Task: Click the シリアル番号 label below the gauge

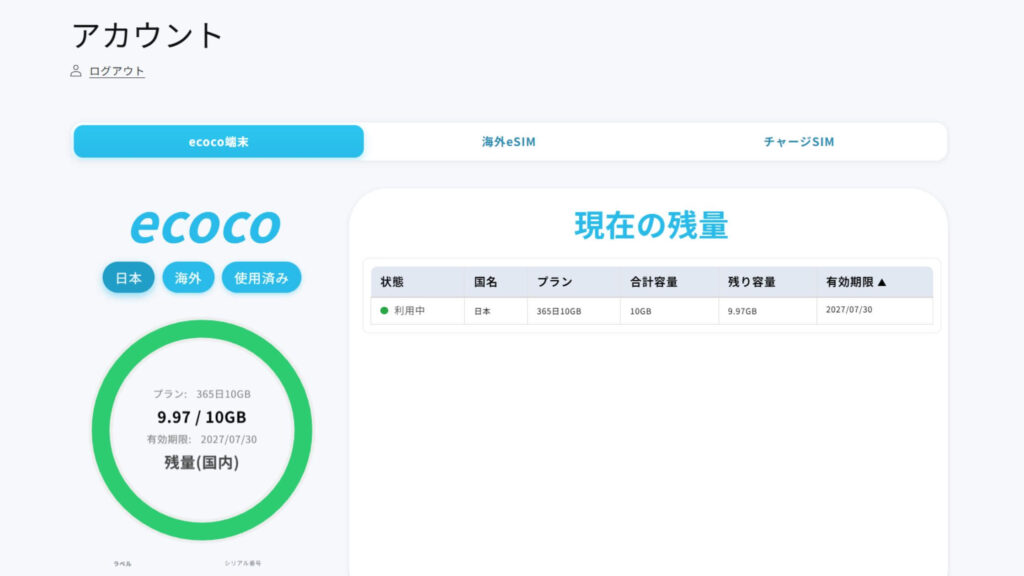Action: point(243,563)
